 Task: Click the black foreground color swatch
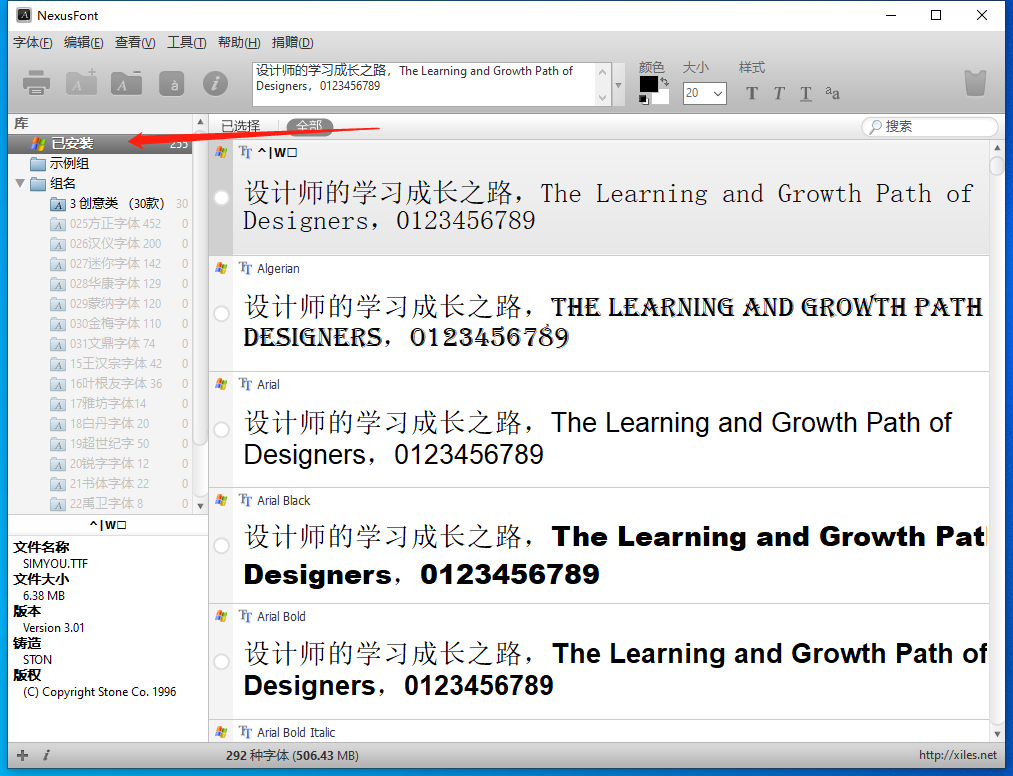649,84
